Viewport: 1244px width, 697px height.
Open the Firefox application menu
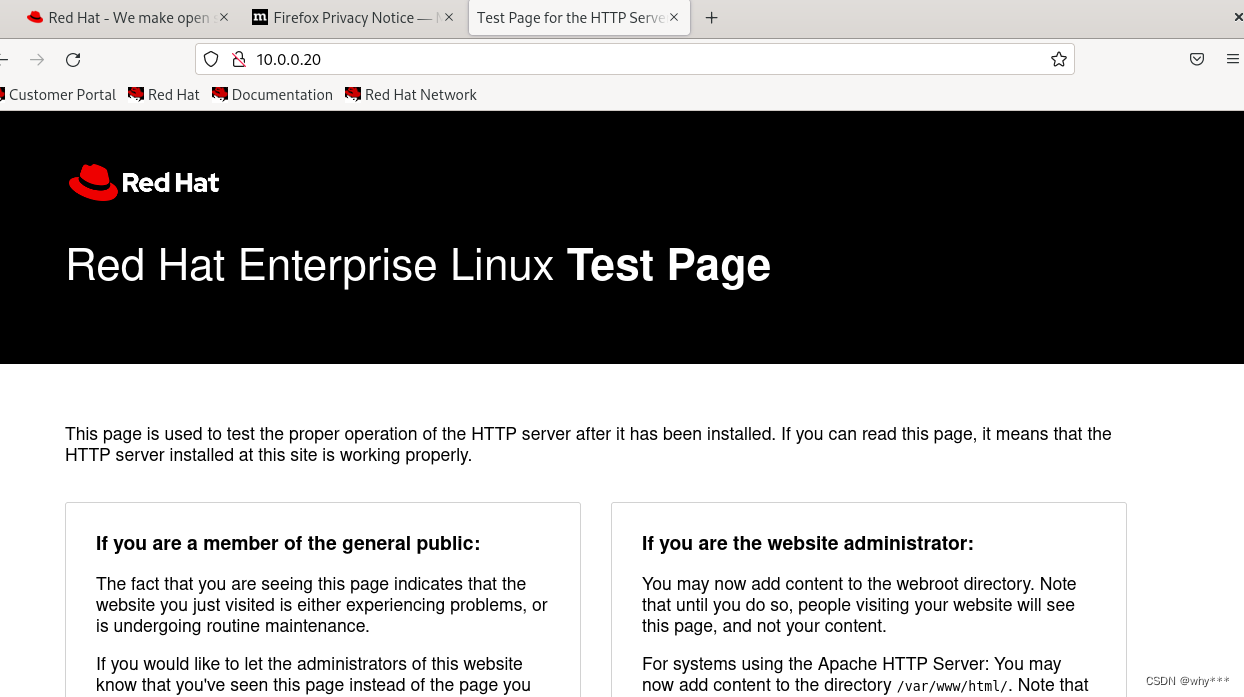[x=1233, y=59]
